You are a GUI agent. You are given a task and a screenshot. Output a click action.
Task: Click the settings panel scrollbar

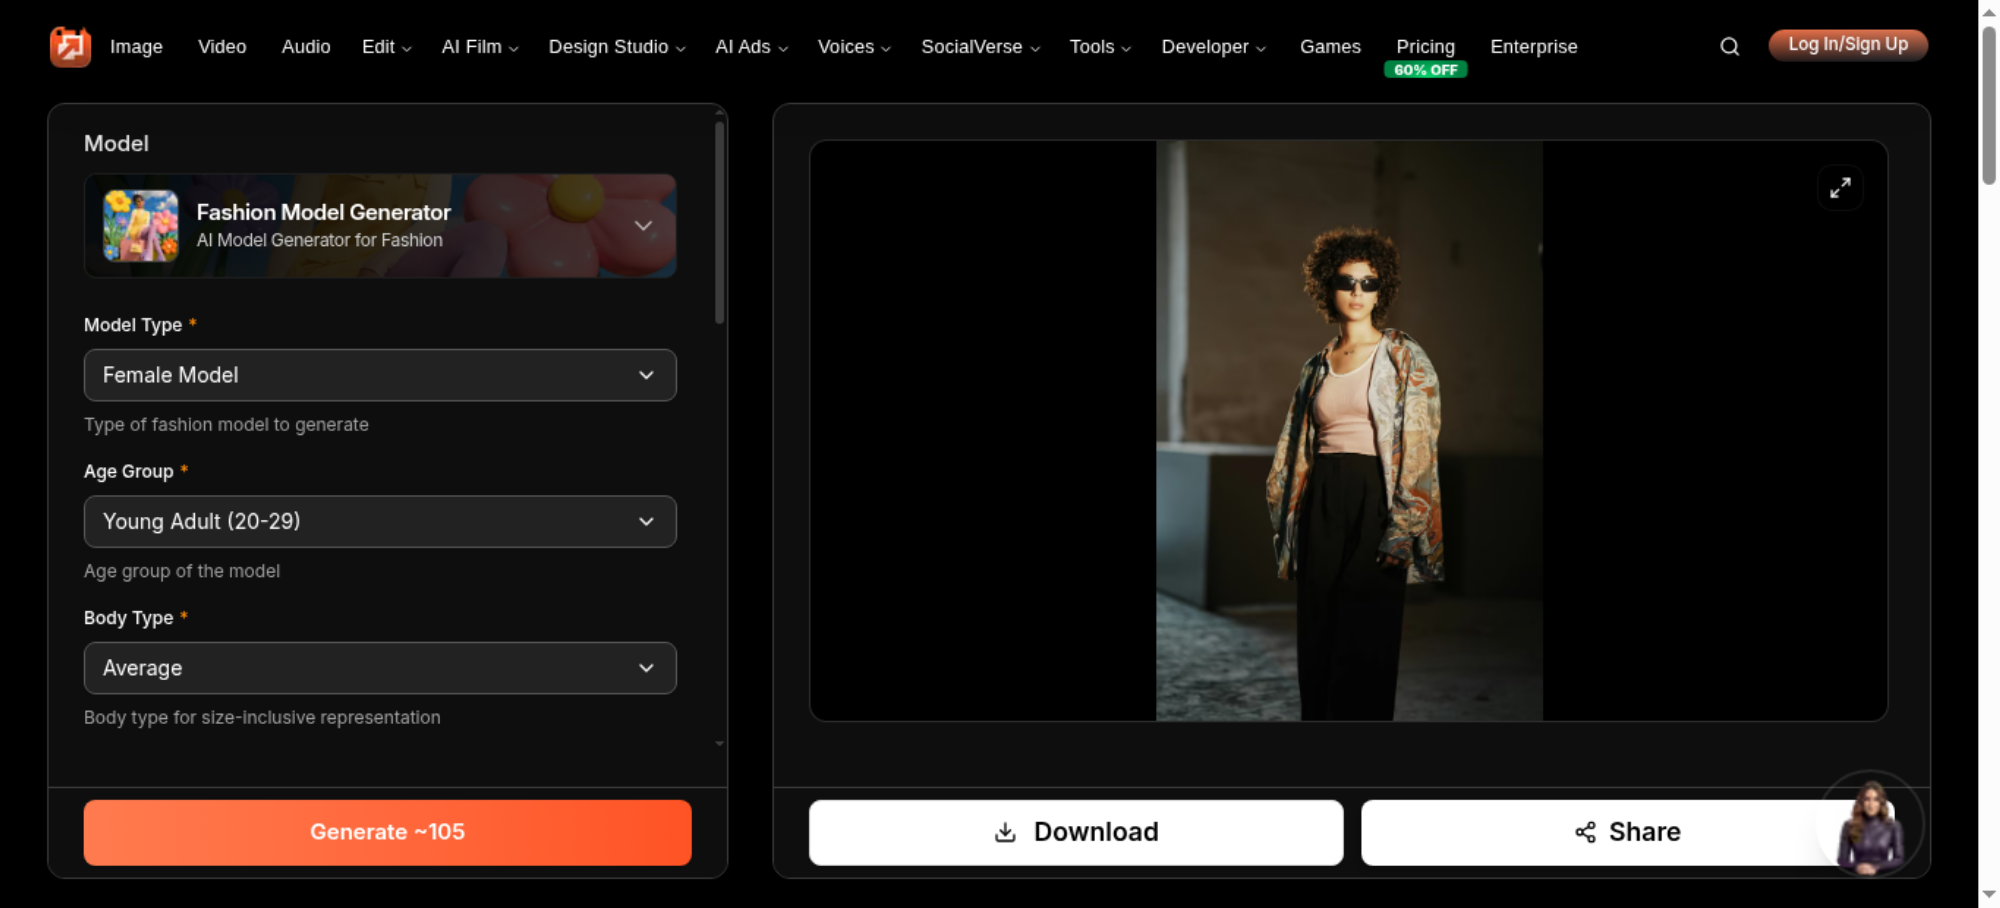click(719, 222)
